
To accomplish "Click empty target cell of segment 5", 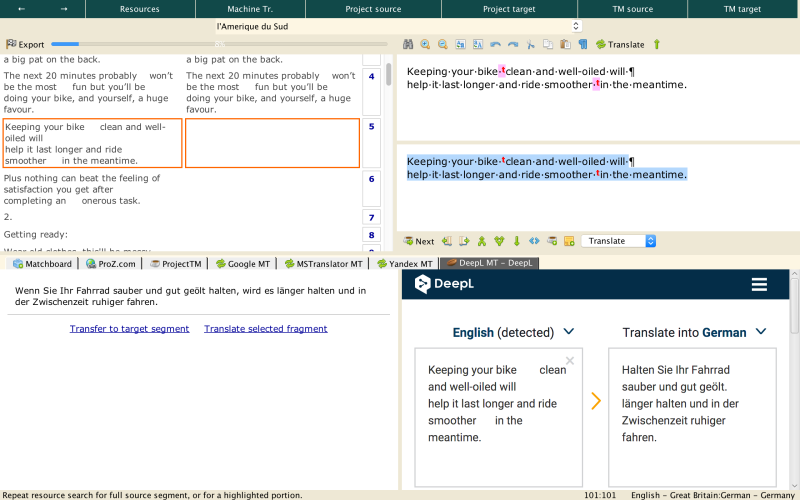I will 272,143.
